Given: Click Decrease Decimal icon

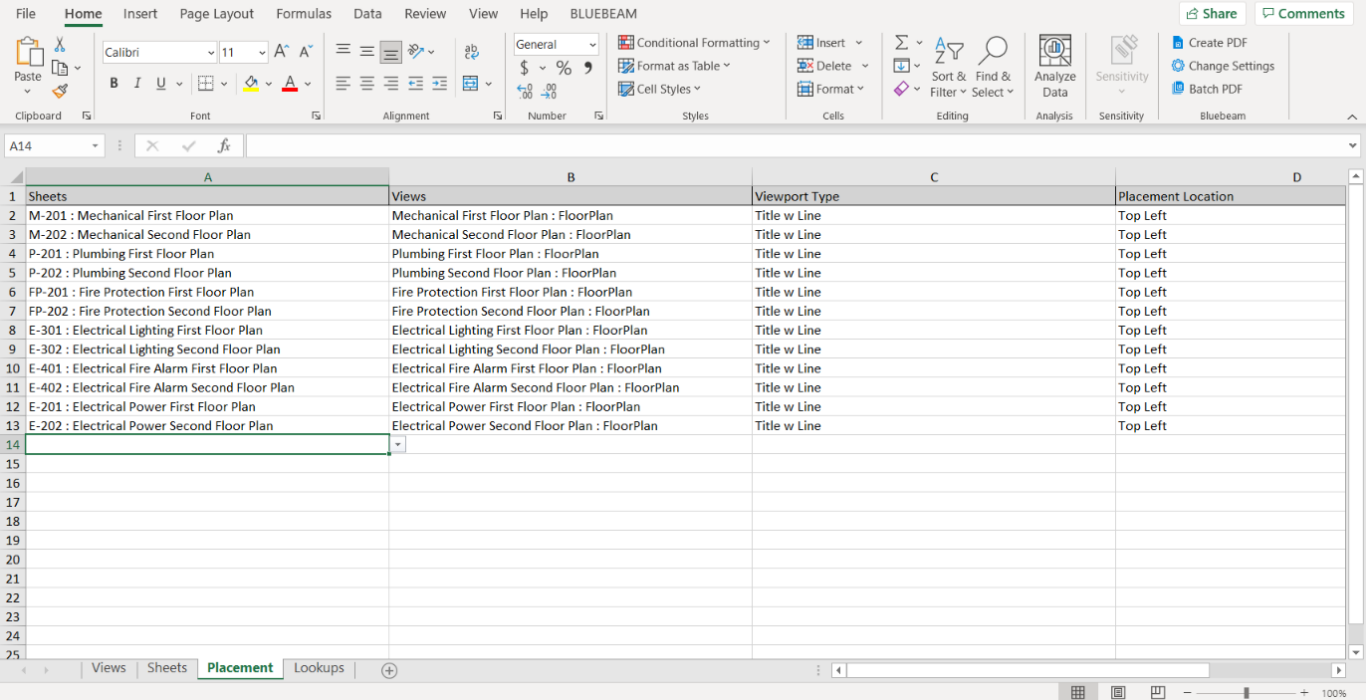Looking at the screenshot, I should pyautogui.click(x=548, y=91).
